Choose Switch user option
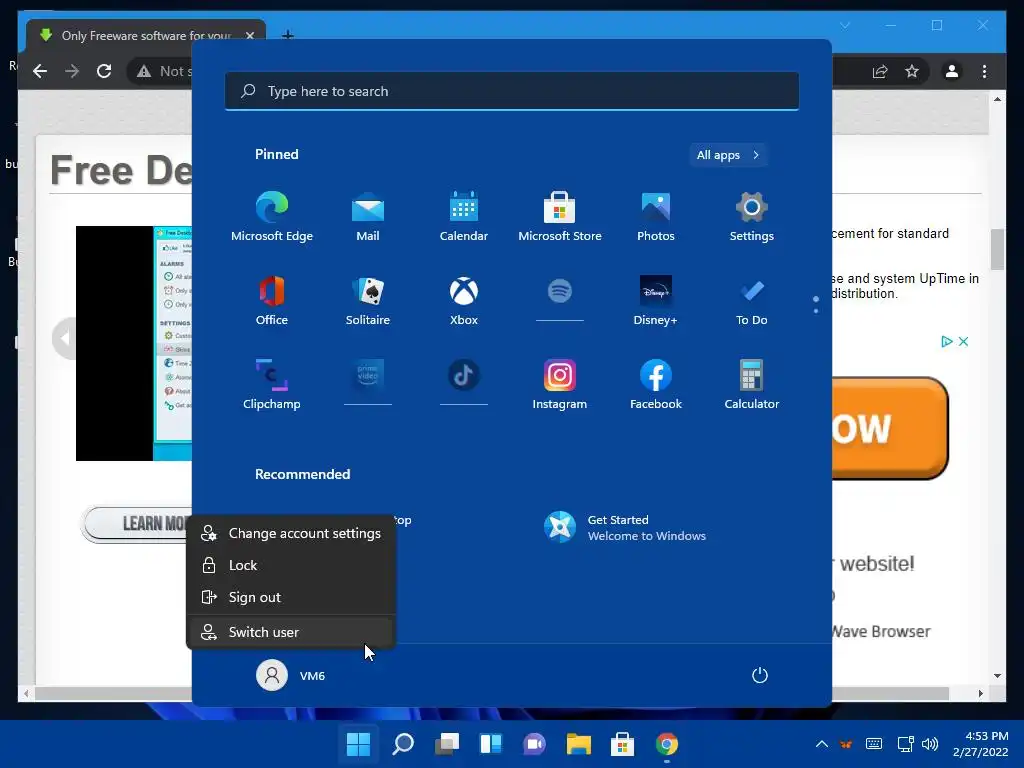Image resolution: width=1024 pixels, height=768 pixels. point(291,632)
